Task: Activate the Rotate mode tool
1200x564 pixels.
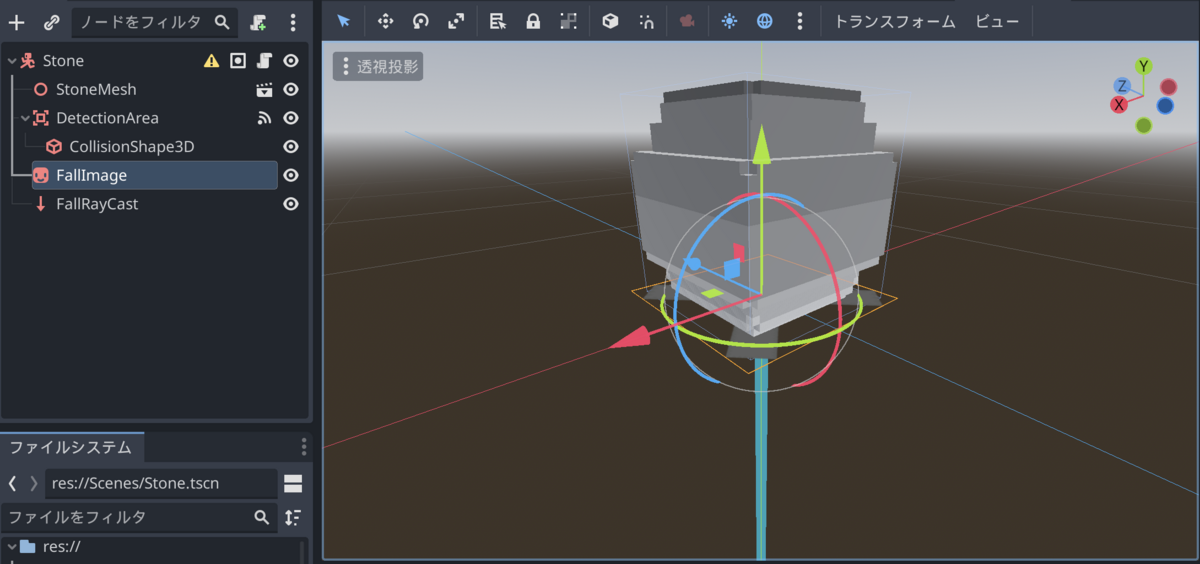Action: tap(420, 21)
